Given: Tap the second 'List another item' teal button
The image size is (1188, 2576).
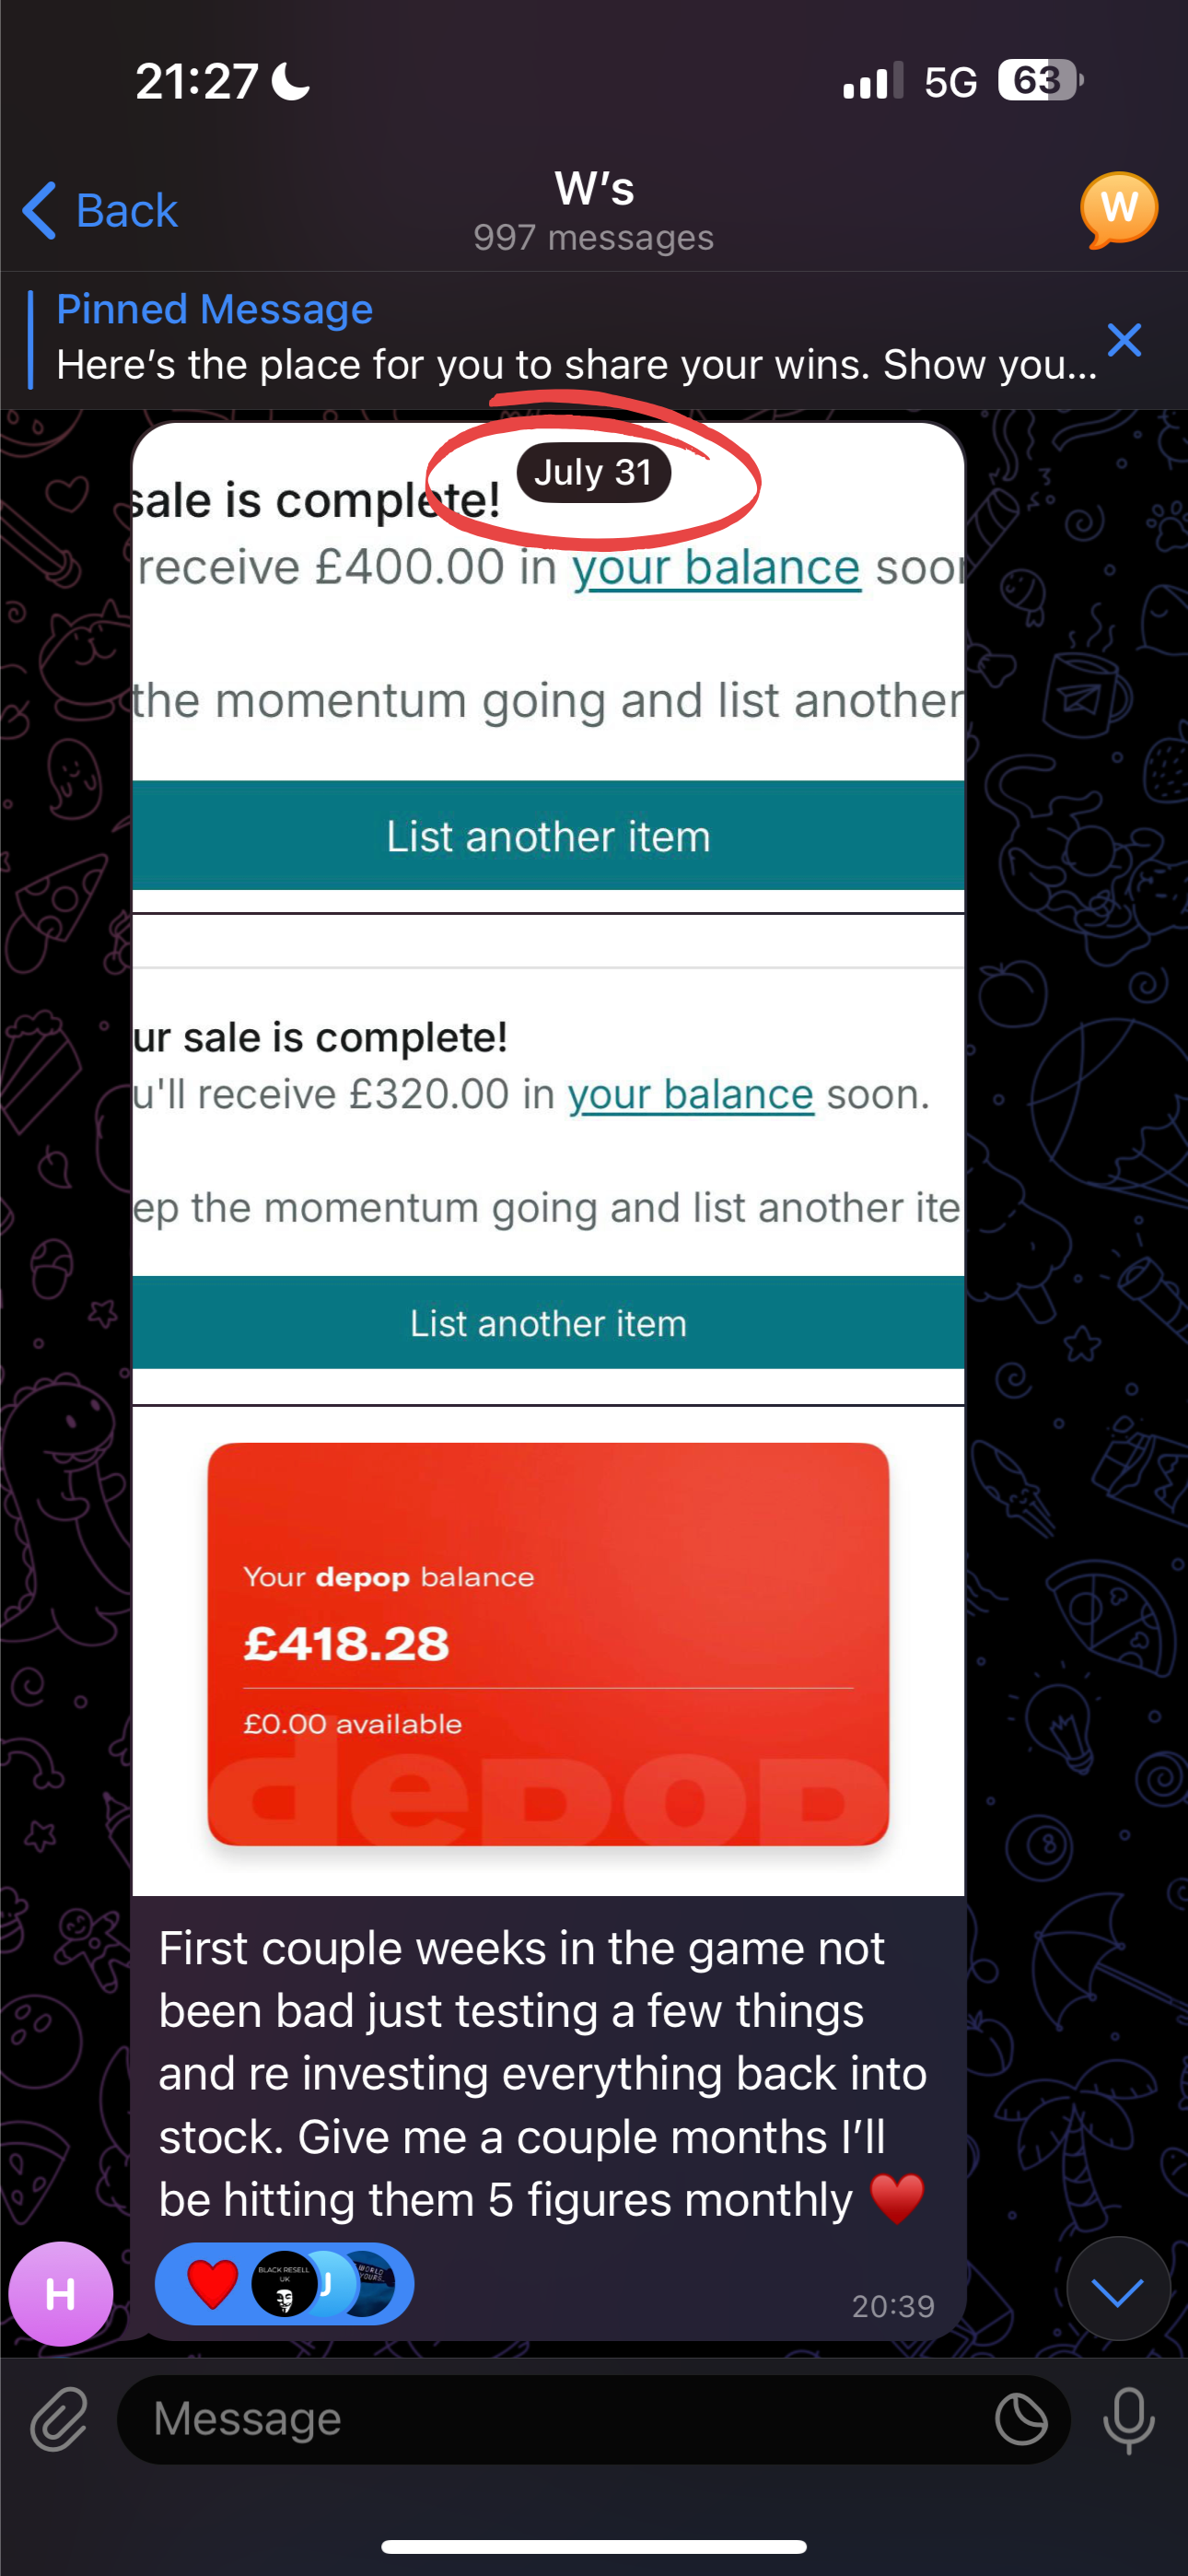Looking at the screenshot, I should (548, 1323).
